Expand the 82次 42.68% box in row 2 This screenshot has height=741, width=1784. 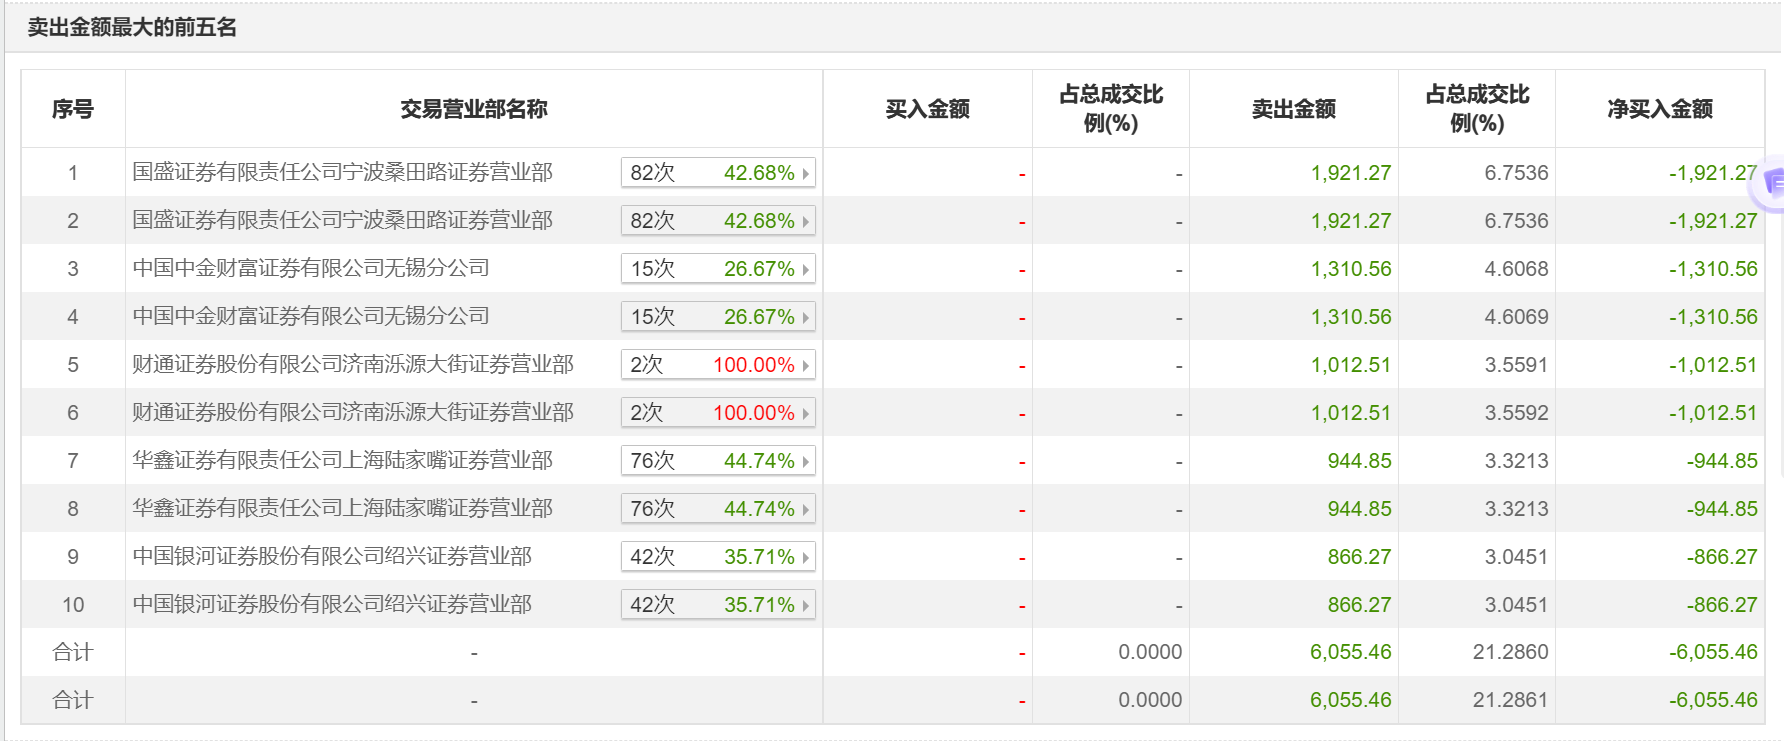(718, 220)
